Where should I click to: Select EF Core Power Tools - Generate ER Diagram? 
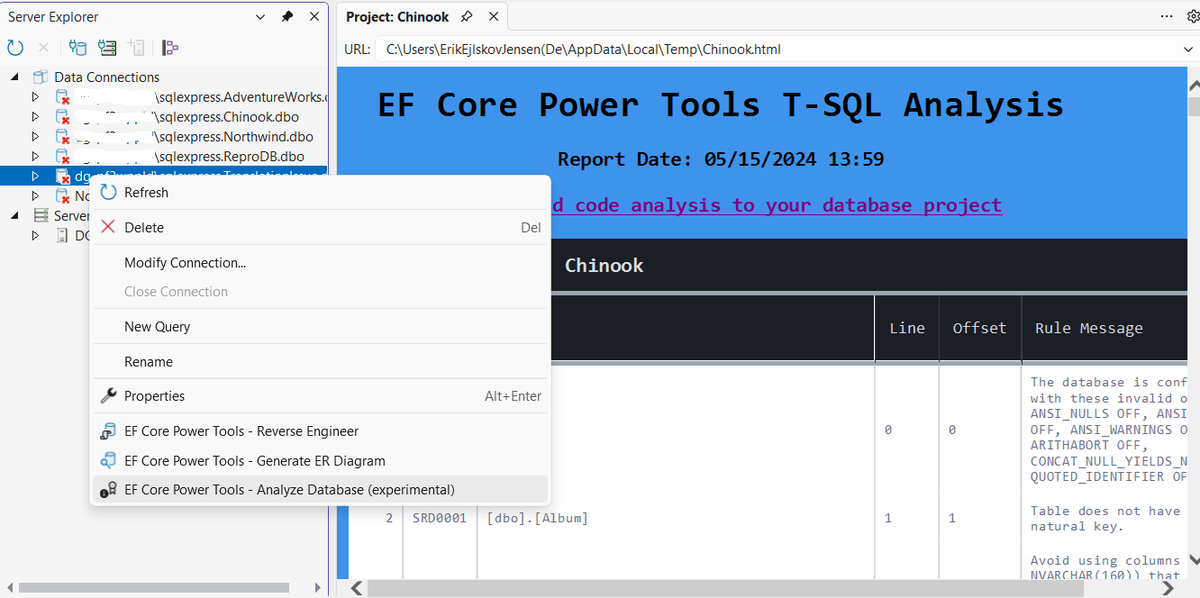320,461
